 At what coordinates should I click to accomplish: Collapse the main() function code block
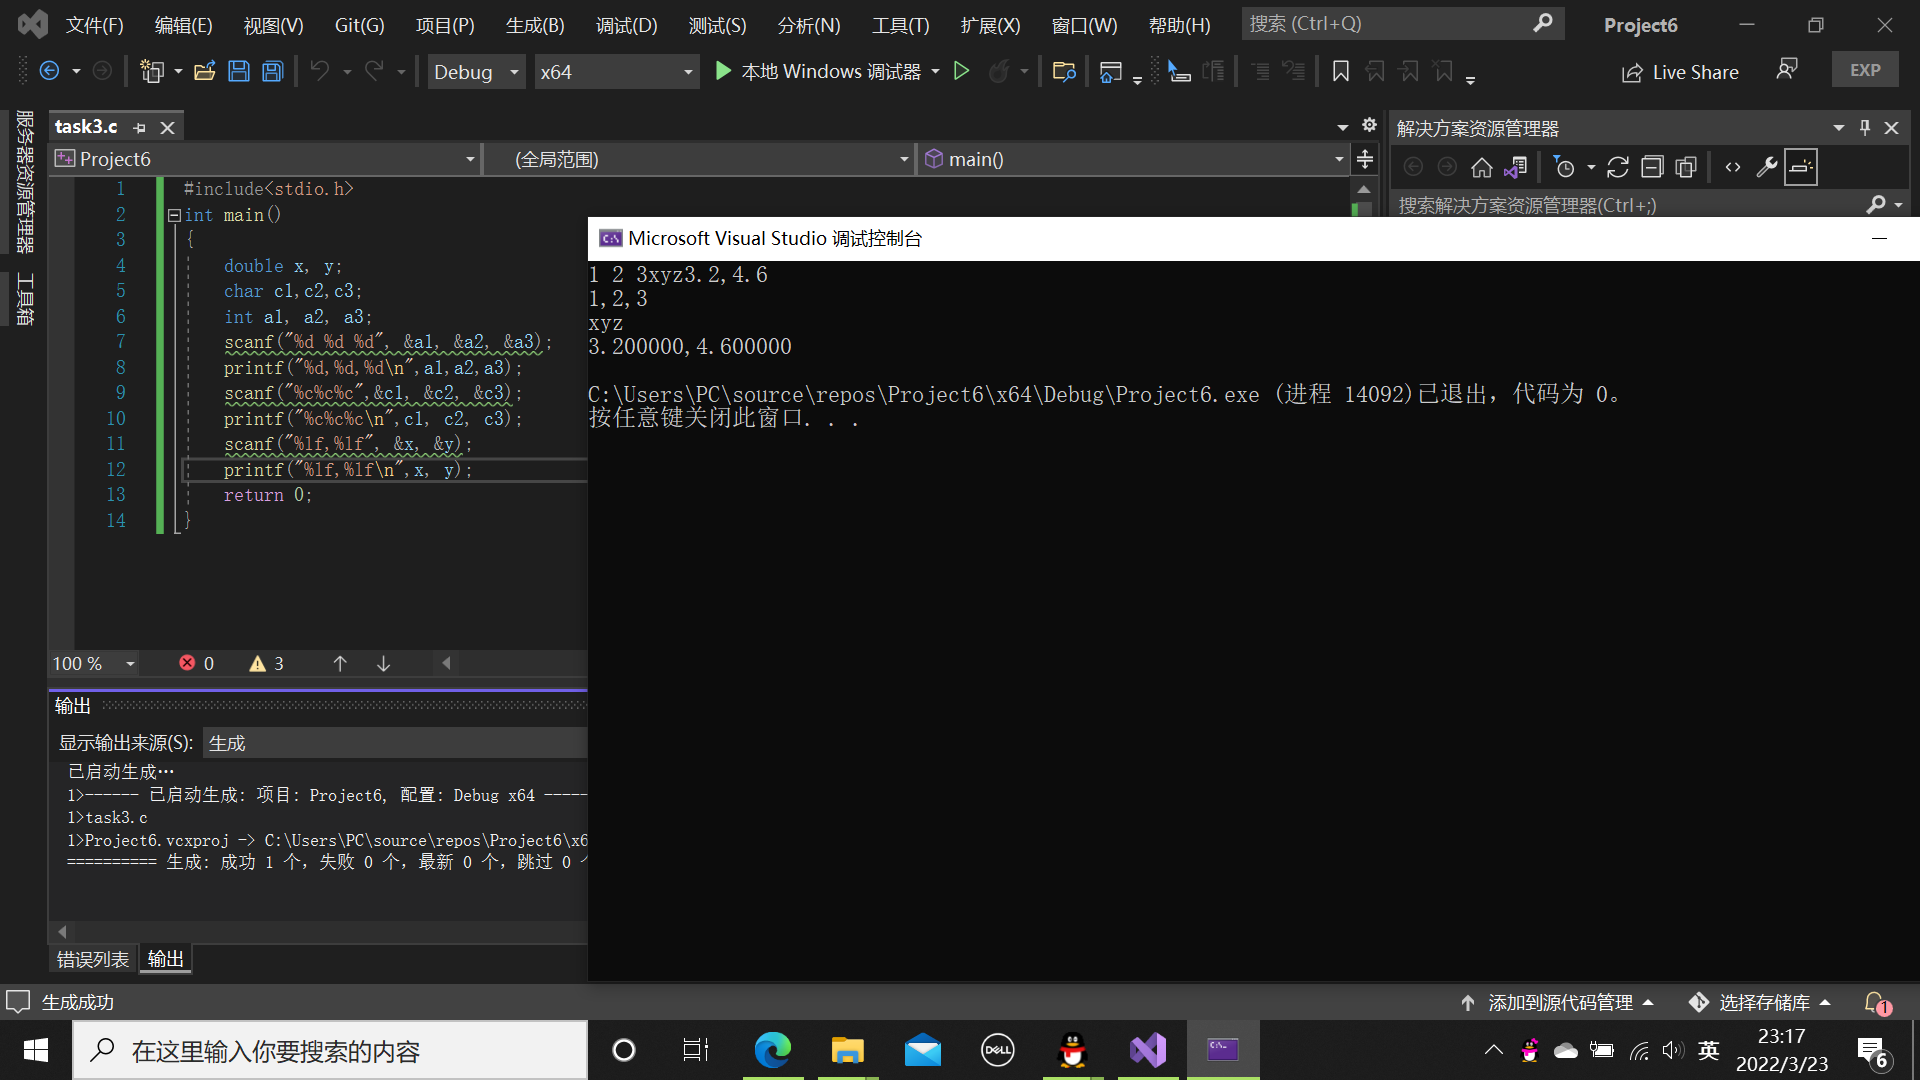pyautogui.click(x=174, y=215)
